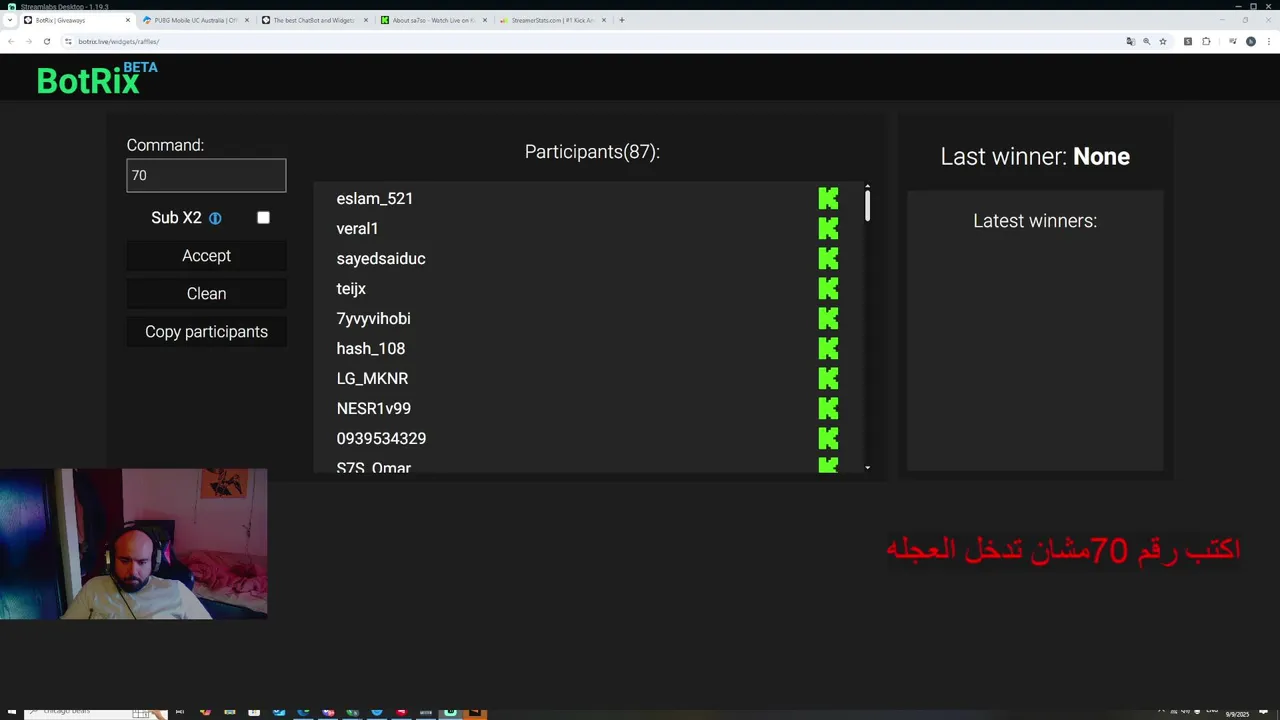Click the browser forward arrow
Screen dimensions: 1280x720
point(28,41)
